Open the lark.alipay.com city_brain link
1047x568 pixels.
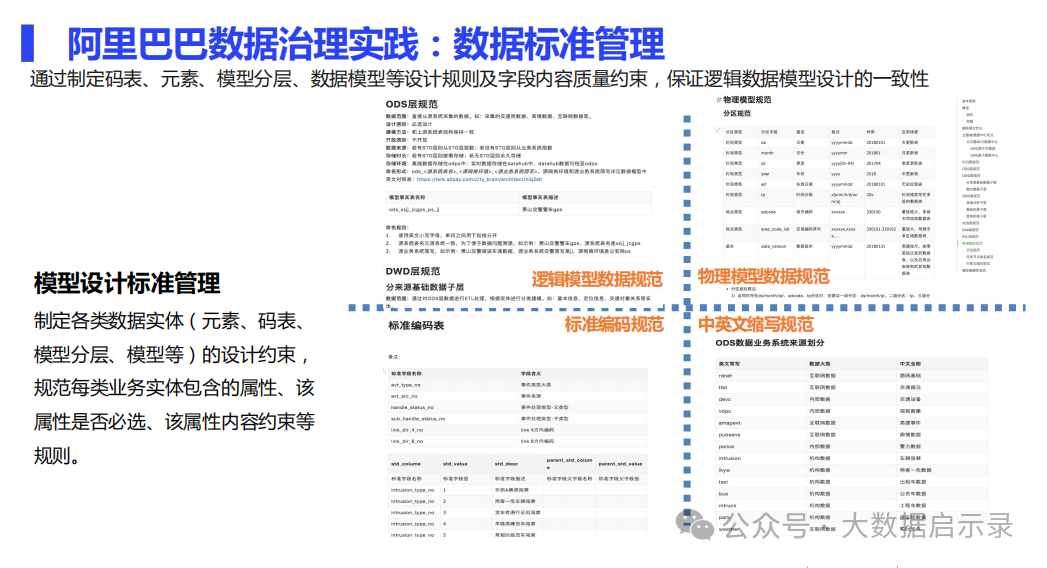click(x=479, y=180)
